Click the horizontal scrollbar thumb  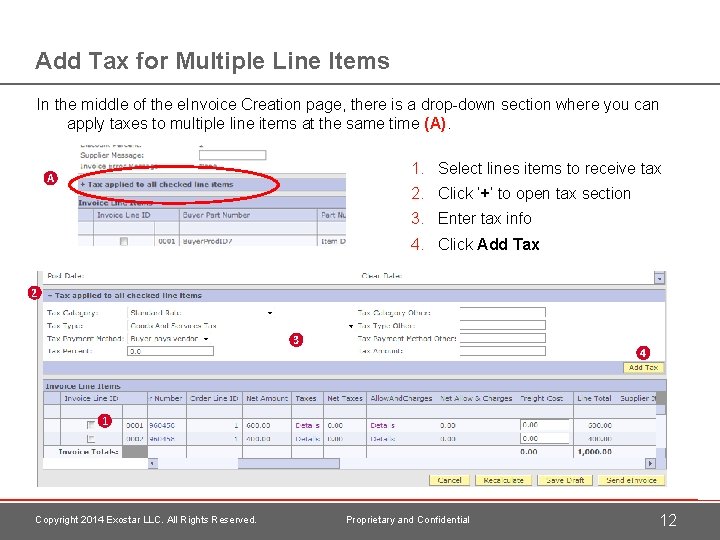[289, 463]
